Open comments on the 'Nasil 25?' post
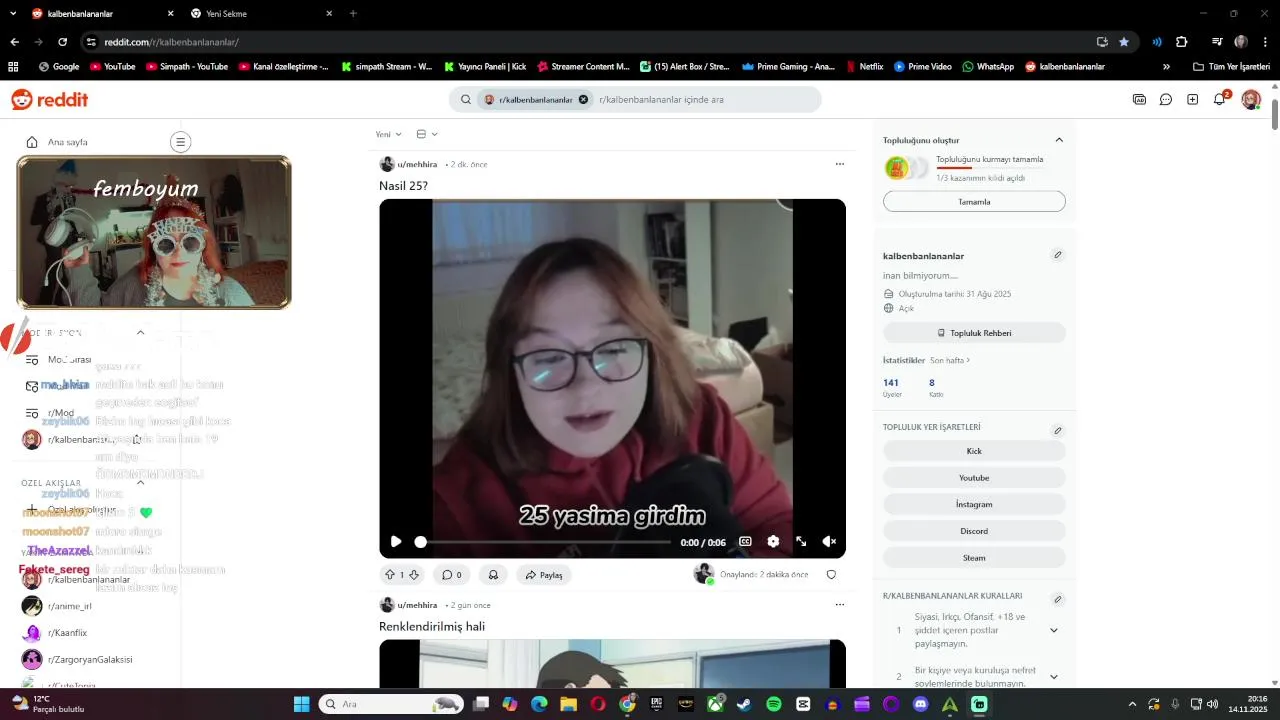Screen dimensions: 1280x720 click(x=452, y=575)
